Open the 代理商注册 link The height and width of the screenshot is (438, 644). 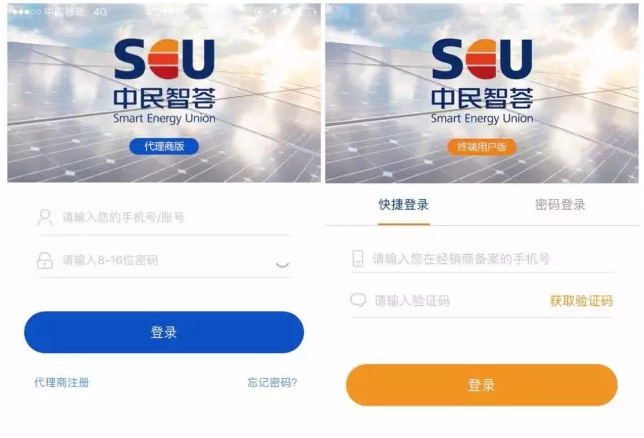click(x=62, y=383)
